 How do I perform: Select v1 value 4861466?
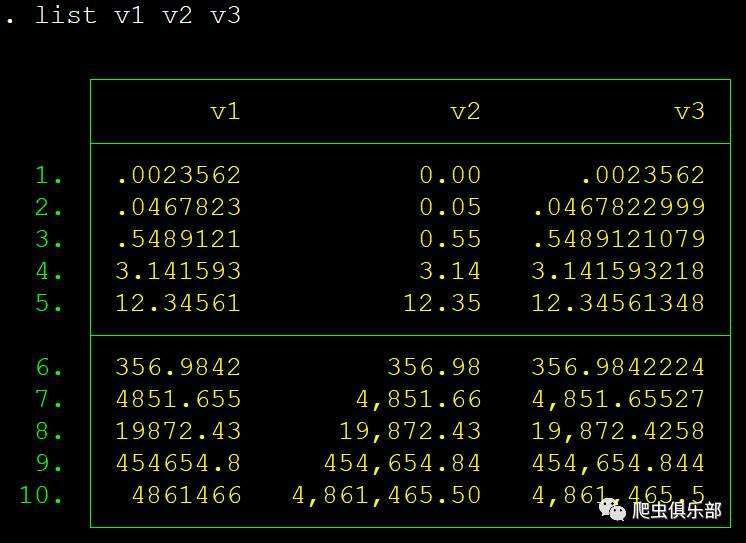tap(186, 495)
